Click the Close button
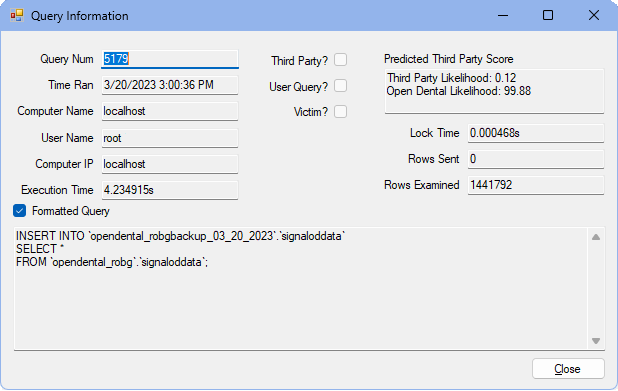Image resolution: width=618 pixels, height=391 pixels. click(x=568, y=369)
